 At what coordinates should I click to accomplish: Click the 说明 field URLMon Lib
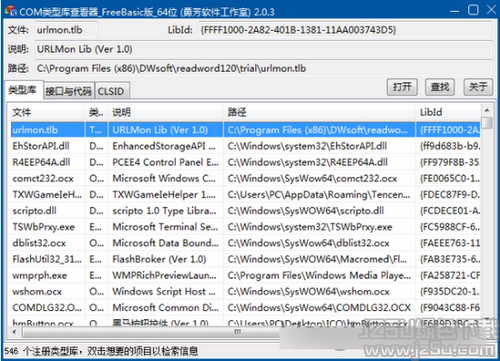(x=263, y=49)
